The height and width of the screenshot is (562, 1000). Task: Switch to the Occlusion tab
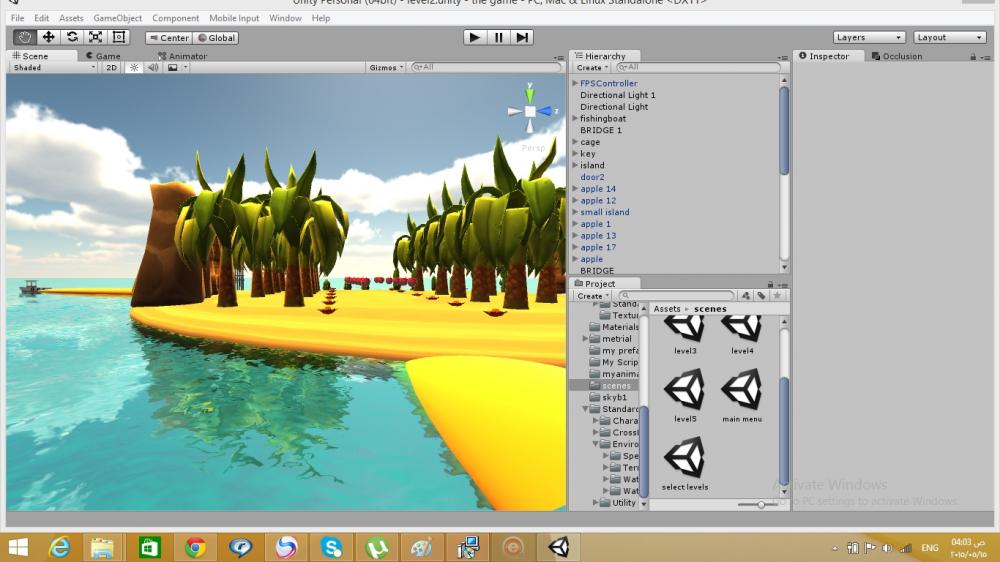897,56
